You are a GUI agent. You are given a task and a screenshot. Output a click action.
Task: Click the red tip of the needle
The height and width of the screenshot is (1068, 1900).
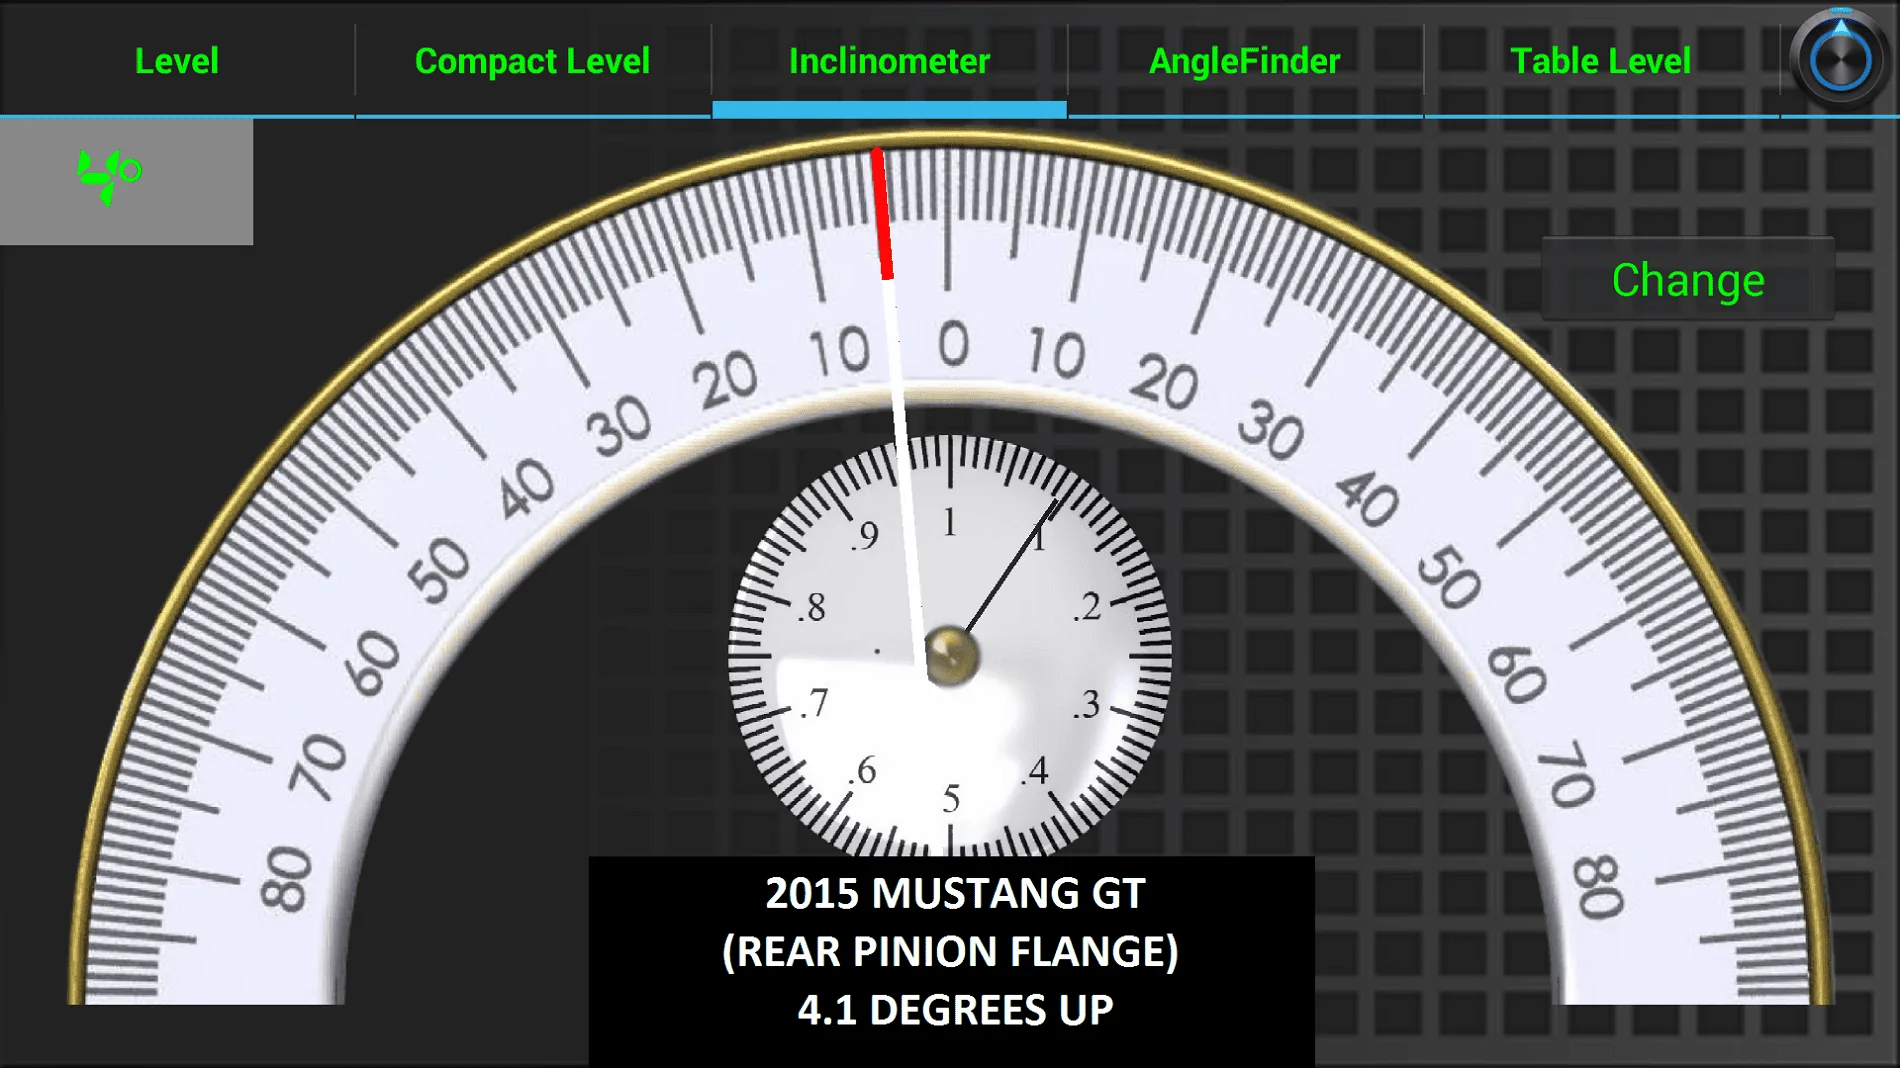(x=881, y=214)
